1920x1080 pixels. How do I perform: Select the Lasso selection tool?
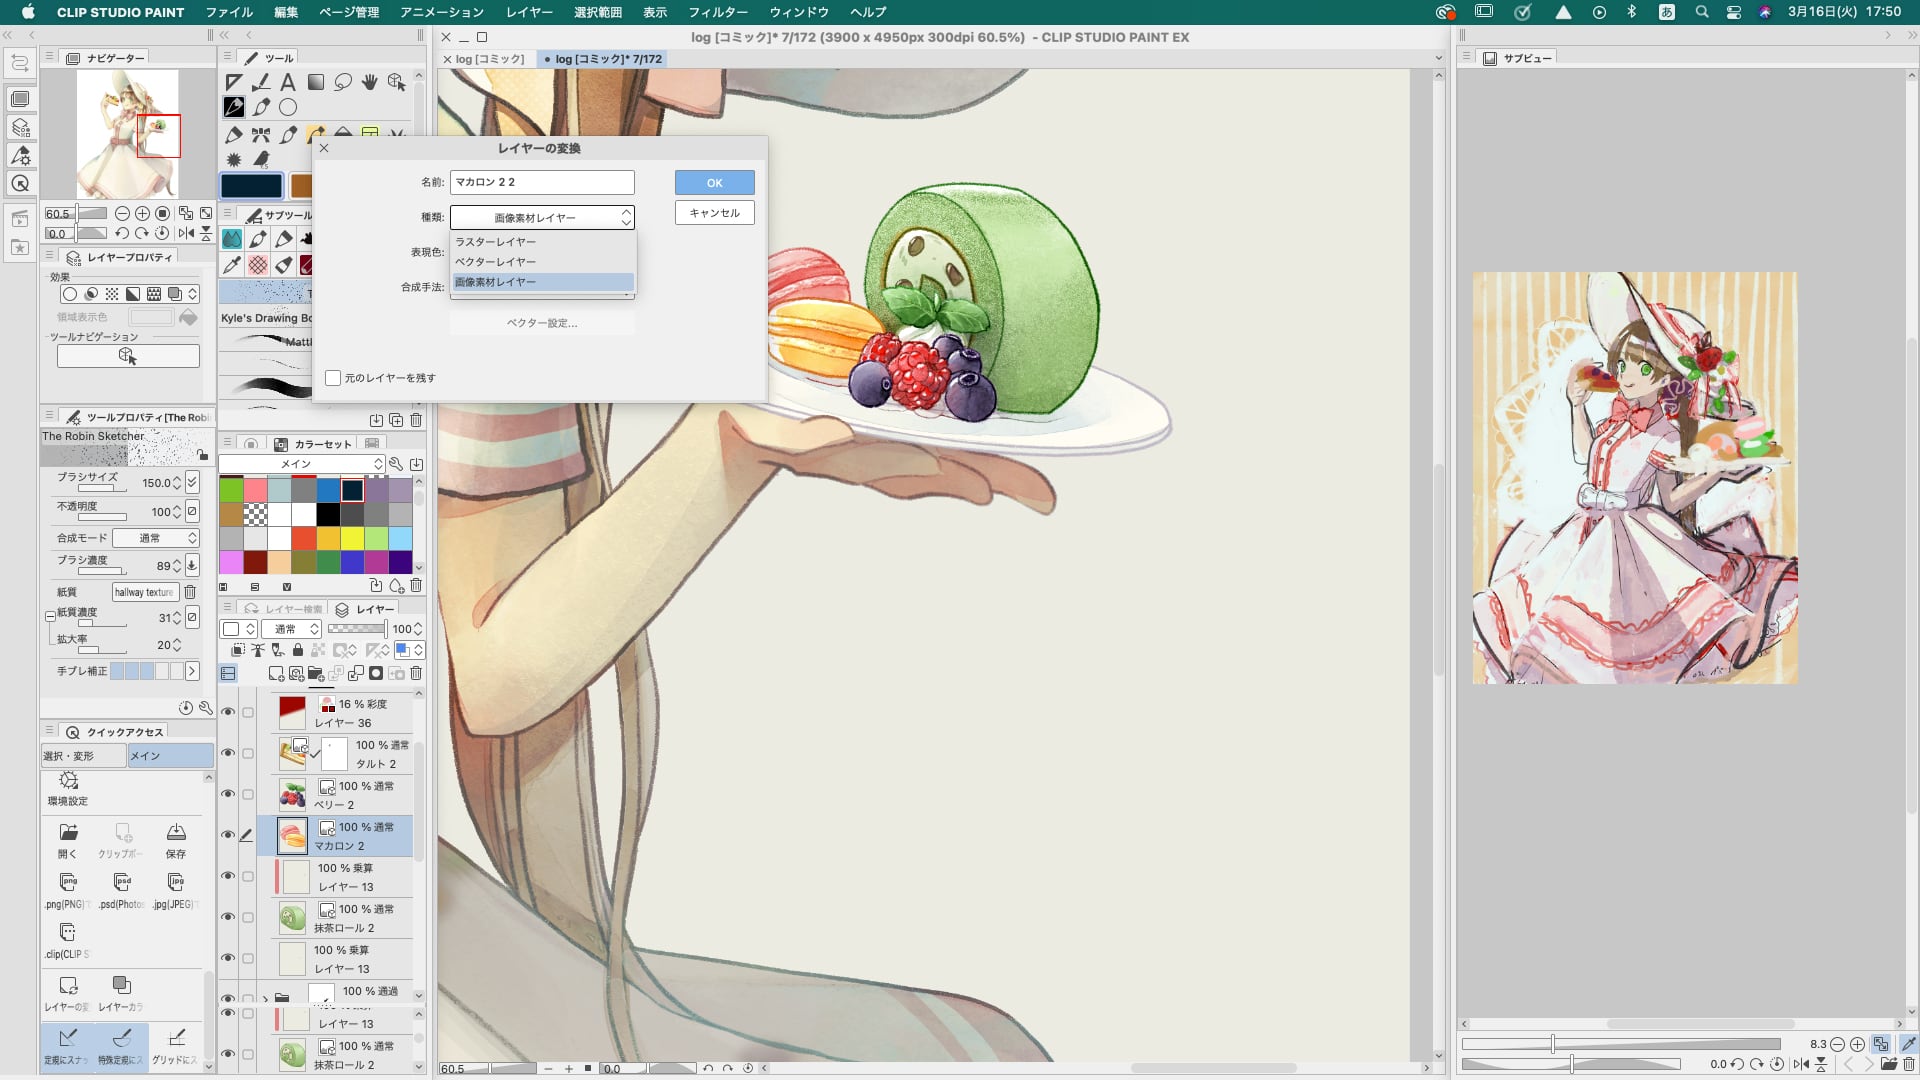tap(343, 82)
